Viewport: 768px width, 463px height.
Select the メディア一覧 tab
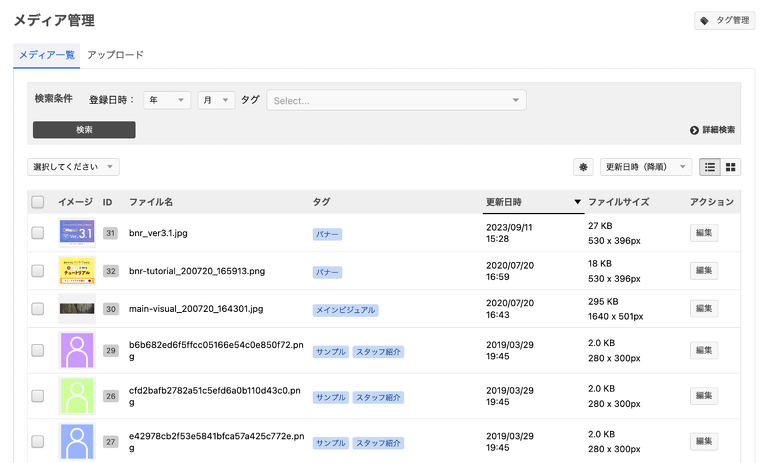click(47, 55)
